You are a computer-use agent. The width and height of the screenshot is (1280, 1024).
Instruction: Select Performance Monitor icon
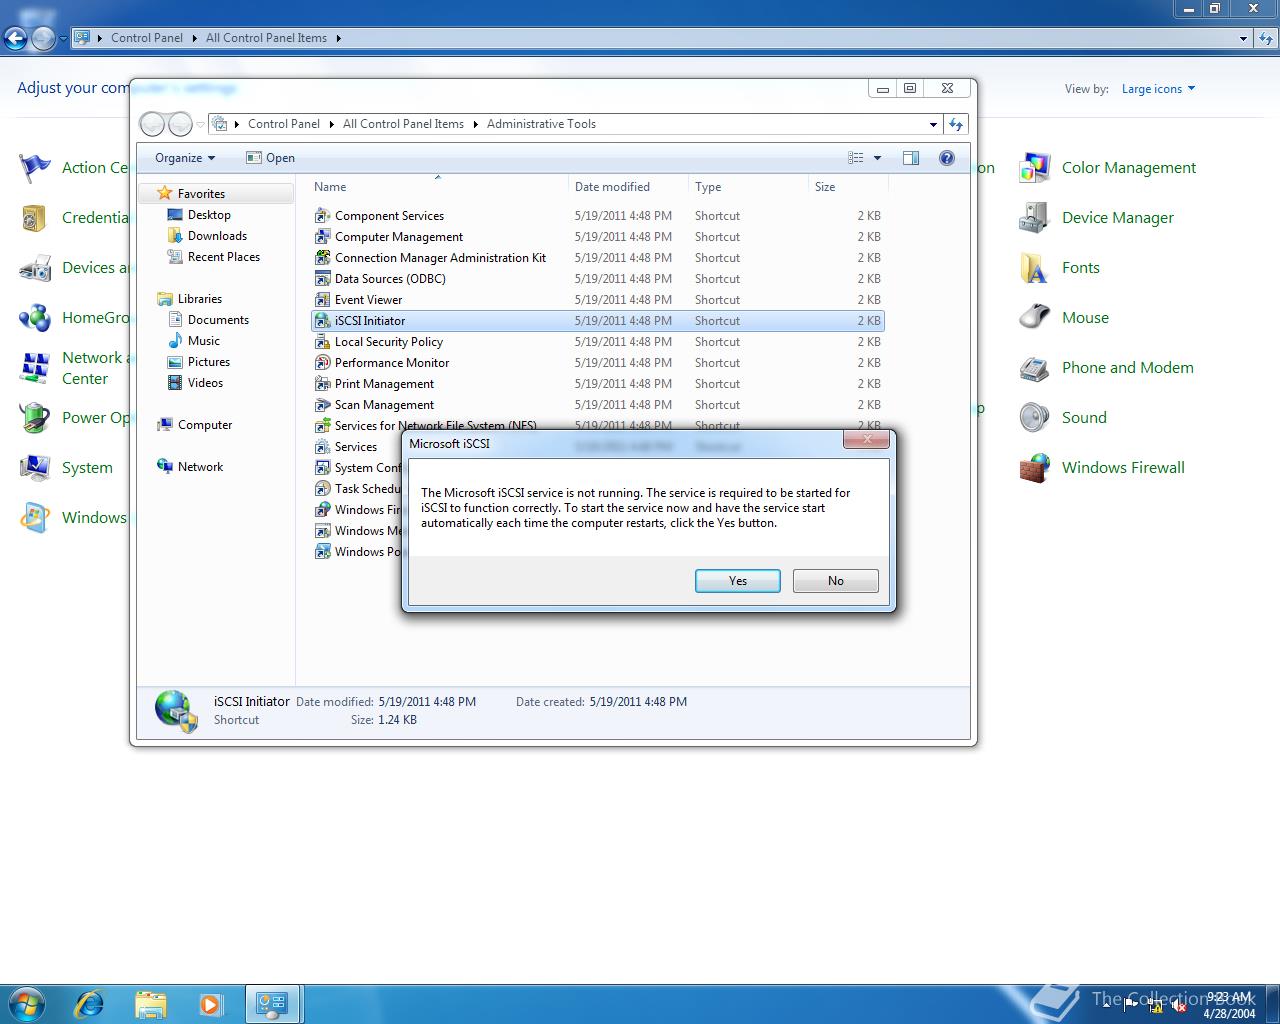pyautogui.click(x=322, y=363)
